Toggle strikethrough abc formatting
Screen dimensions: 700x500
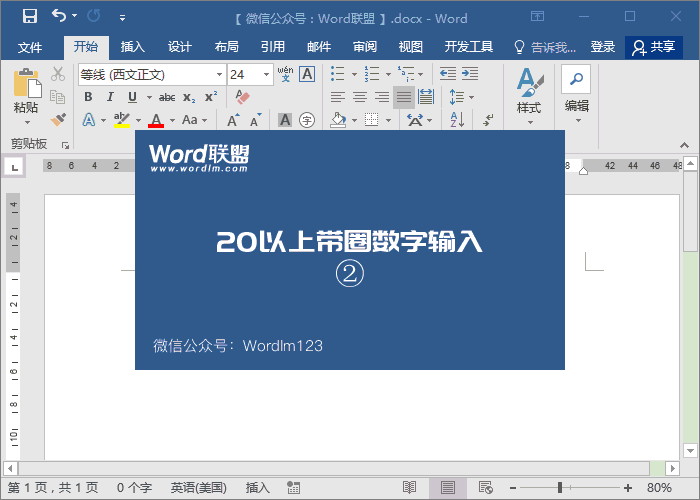(x=167, y=97)
